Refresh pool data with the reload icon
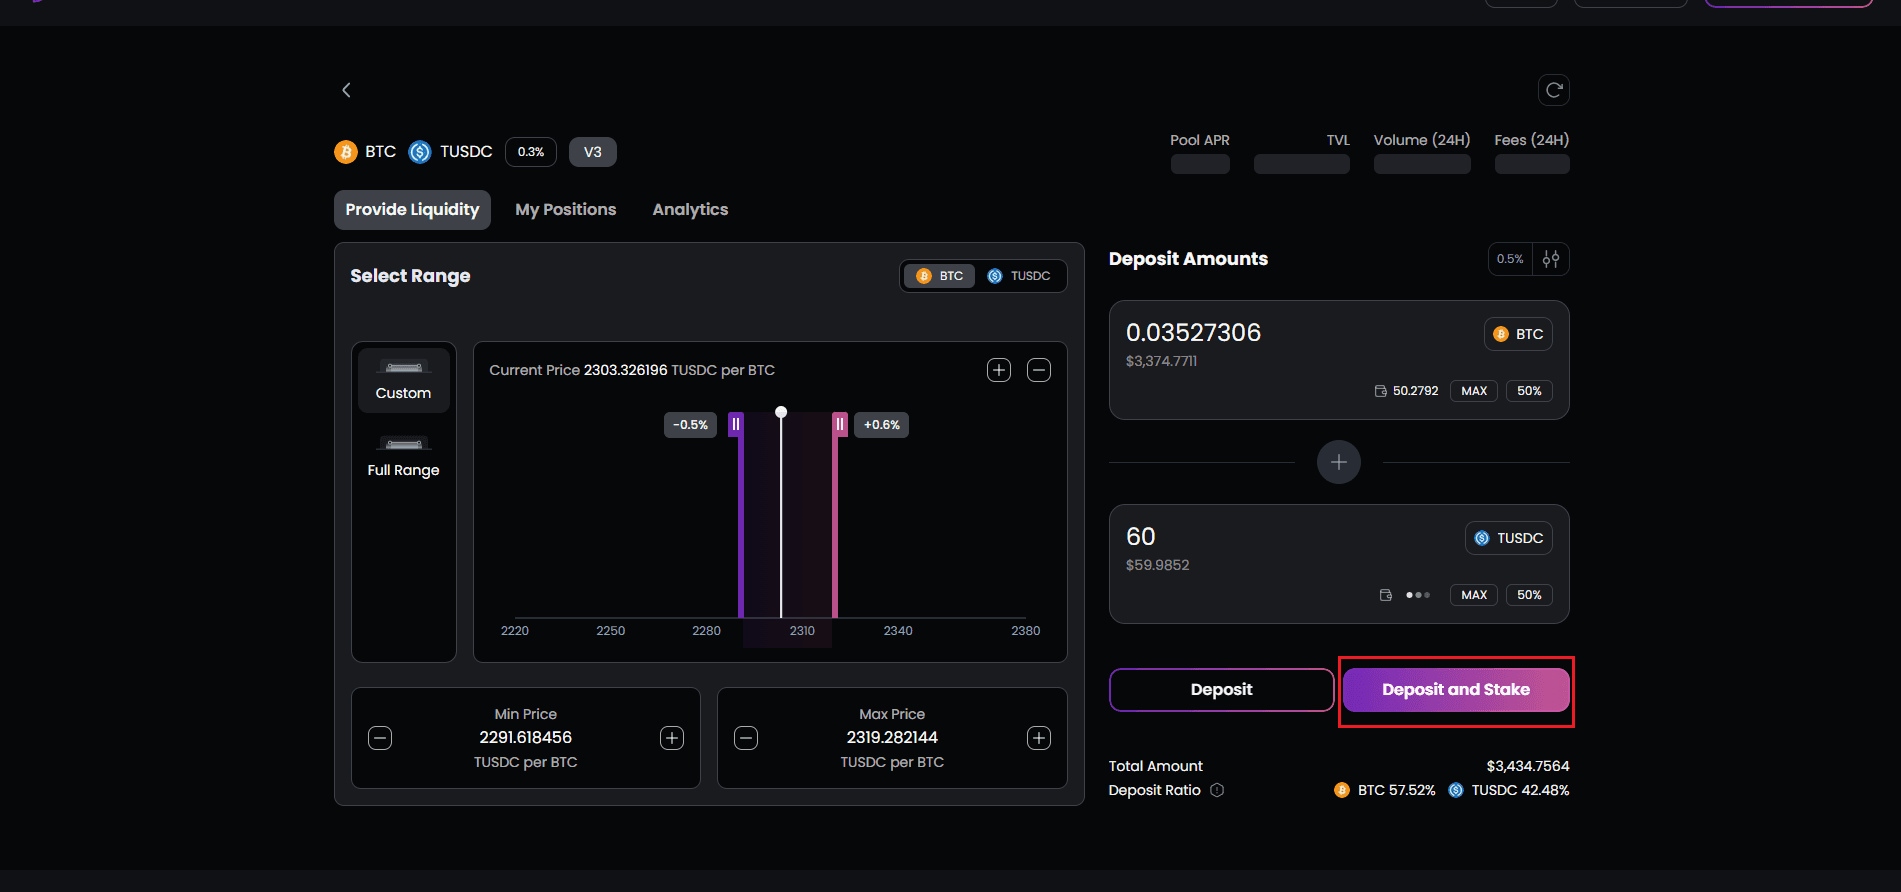Viewport: 1901px width, 892px height. tap(1553, 90)
